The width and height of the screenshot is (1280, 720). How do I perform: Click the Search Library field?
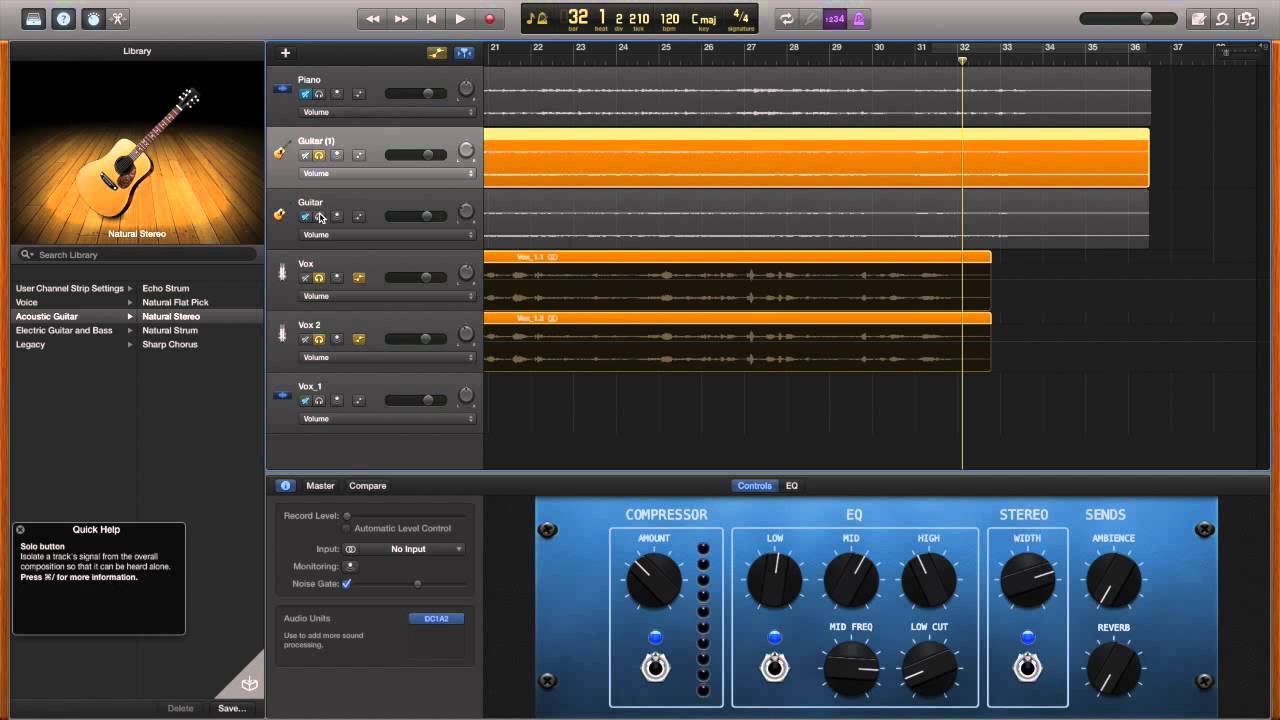tap(137, 255)
